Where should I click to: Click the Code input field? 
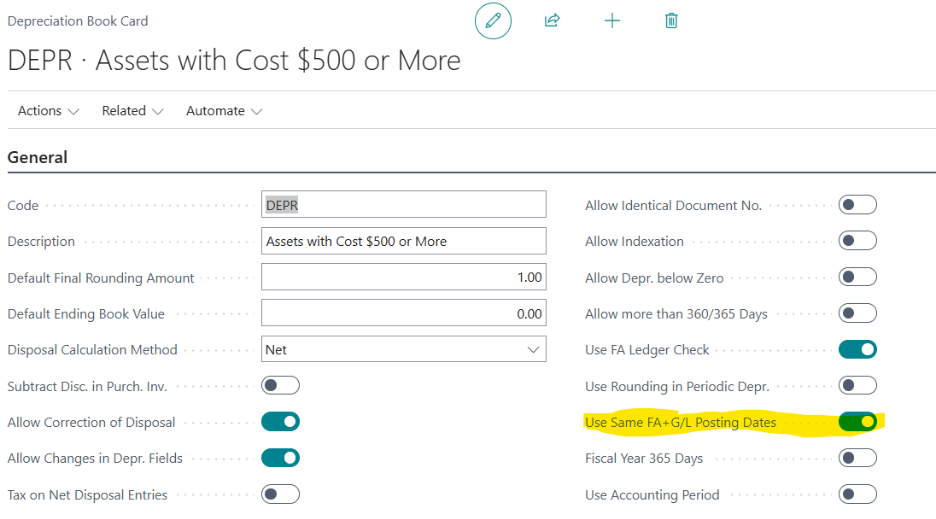pos(404,205)
